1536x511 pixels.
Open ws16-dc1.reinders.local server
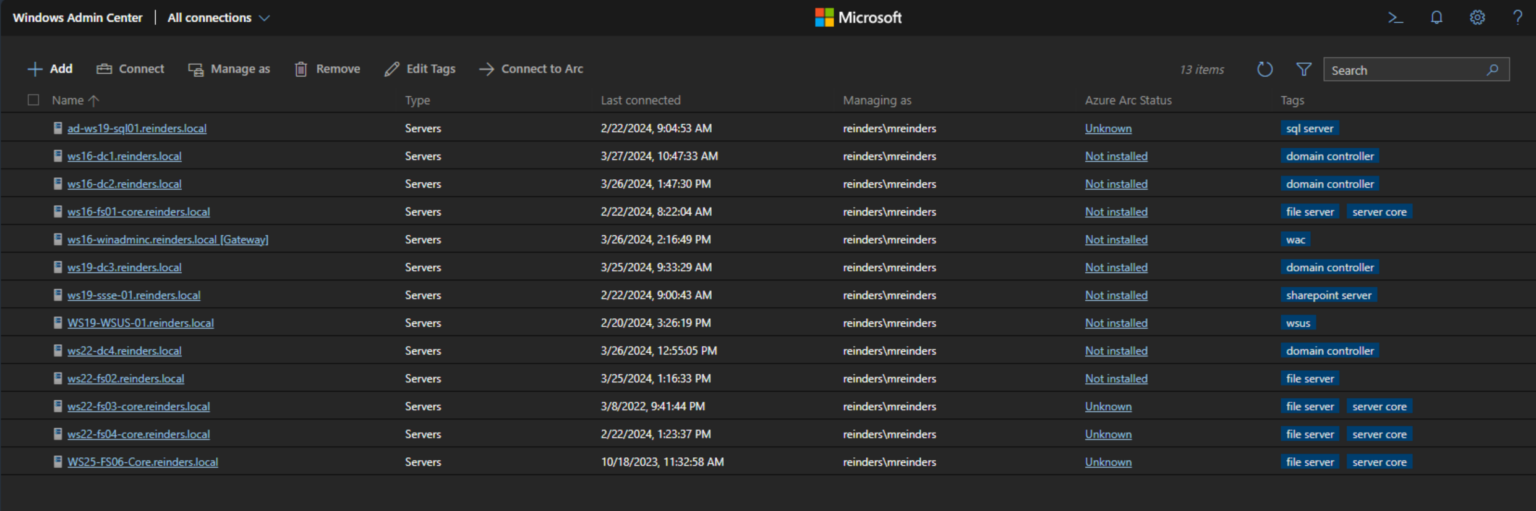click(x=124, y=156)
